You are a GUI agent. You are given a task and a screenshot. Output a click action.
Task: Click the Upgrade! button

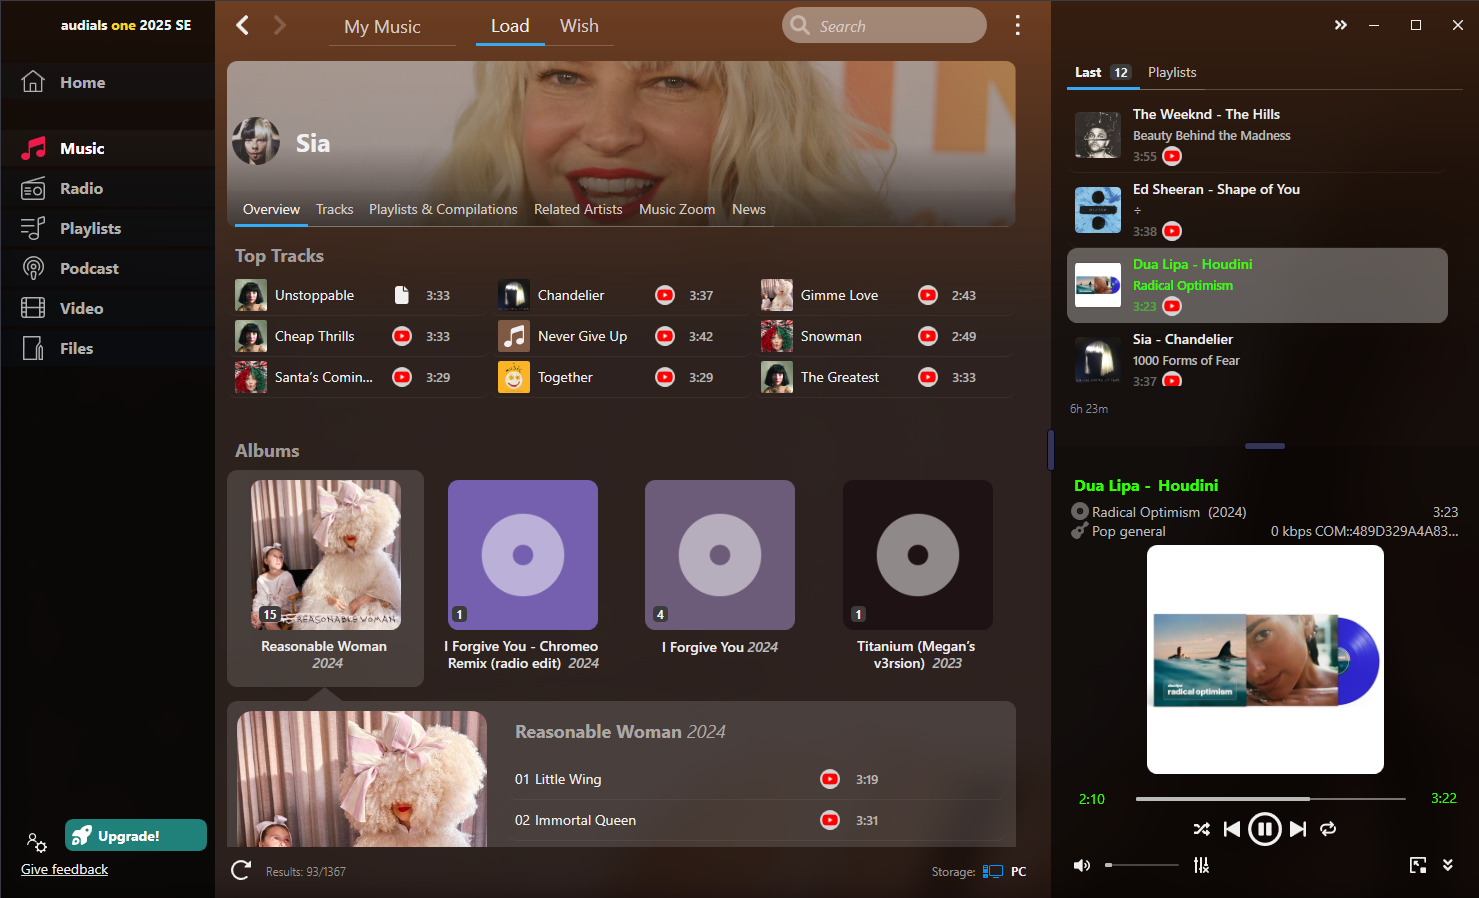point(136,836)
